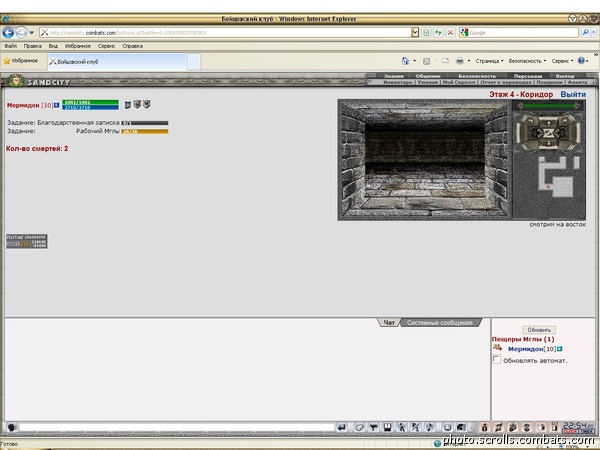Click the blue help question icon
This screenshot has width=600, height=450.
tap(581, 61)
